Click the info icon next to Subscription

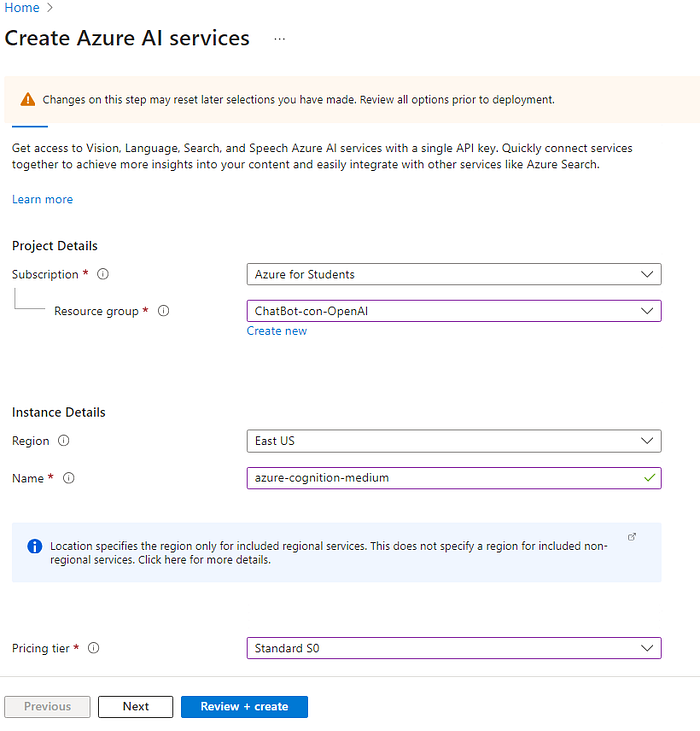click(103, 274)
